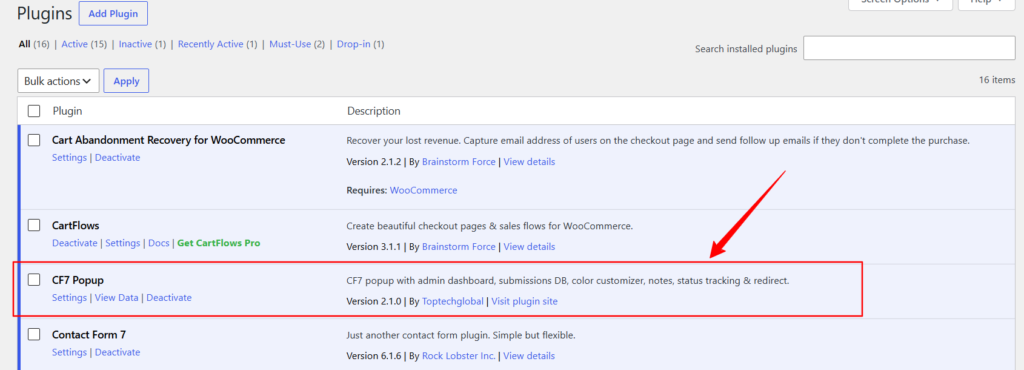Open Contact Form 7 Settings link
1024x370 pixels.
(69, 352)
